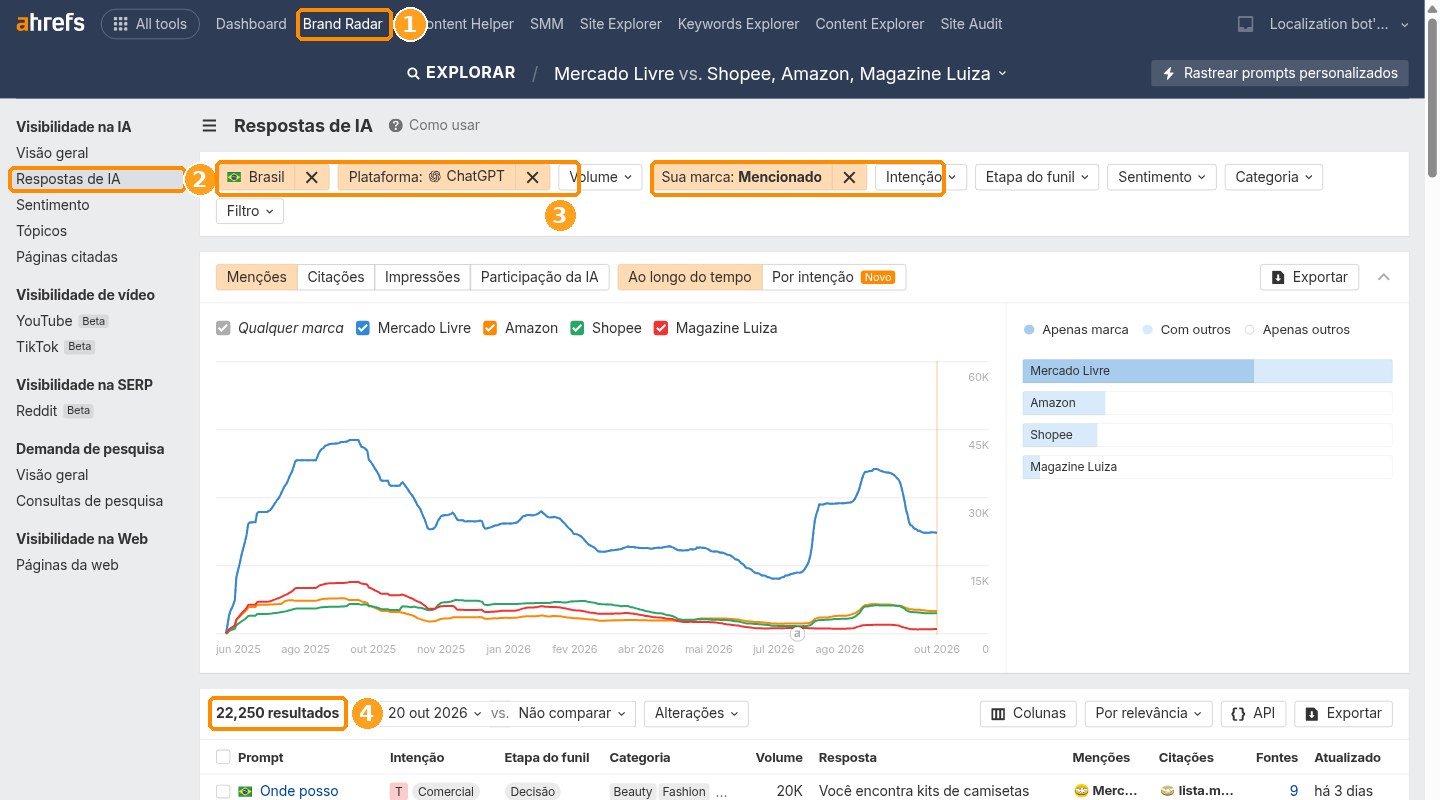Select the Por intenção view
Screen dimensions: 1440x800
(833, 277)
